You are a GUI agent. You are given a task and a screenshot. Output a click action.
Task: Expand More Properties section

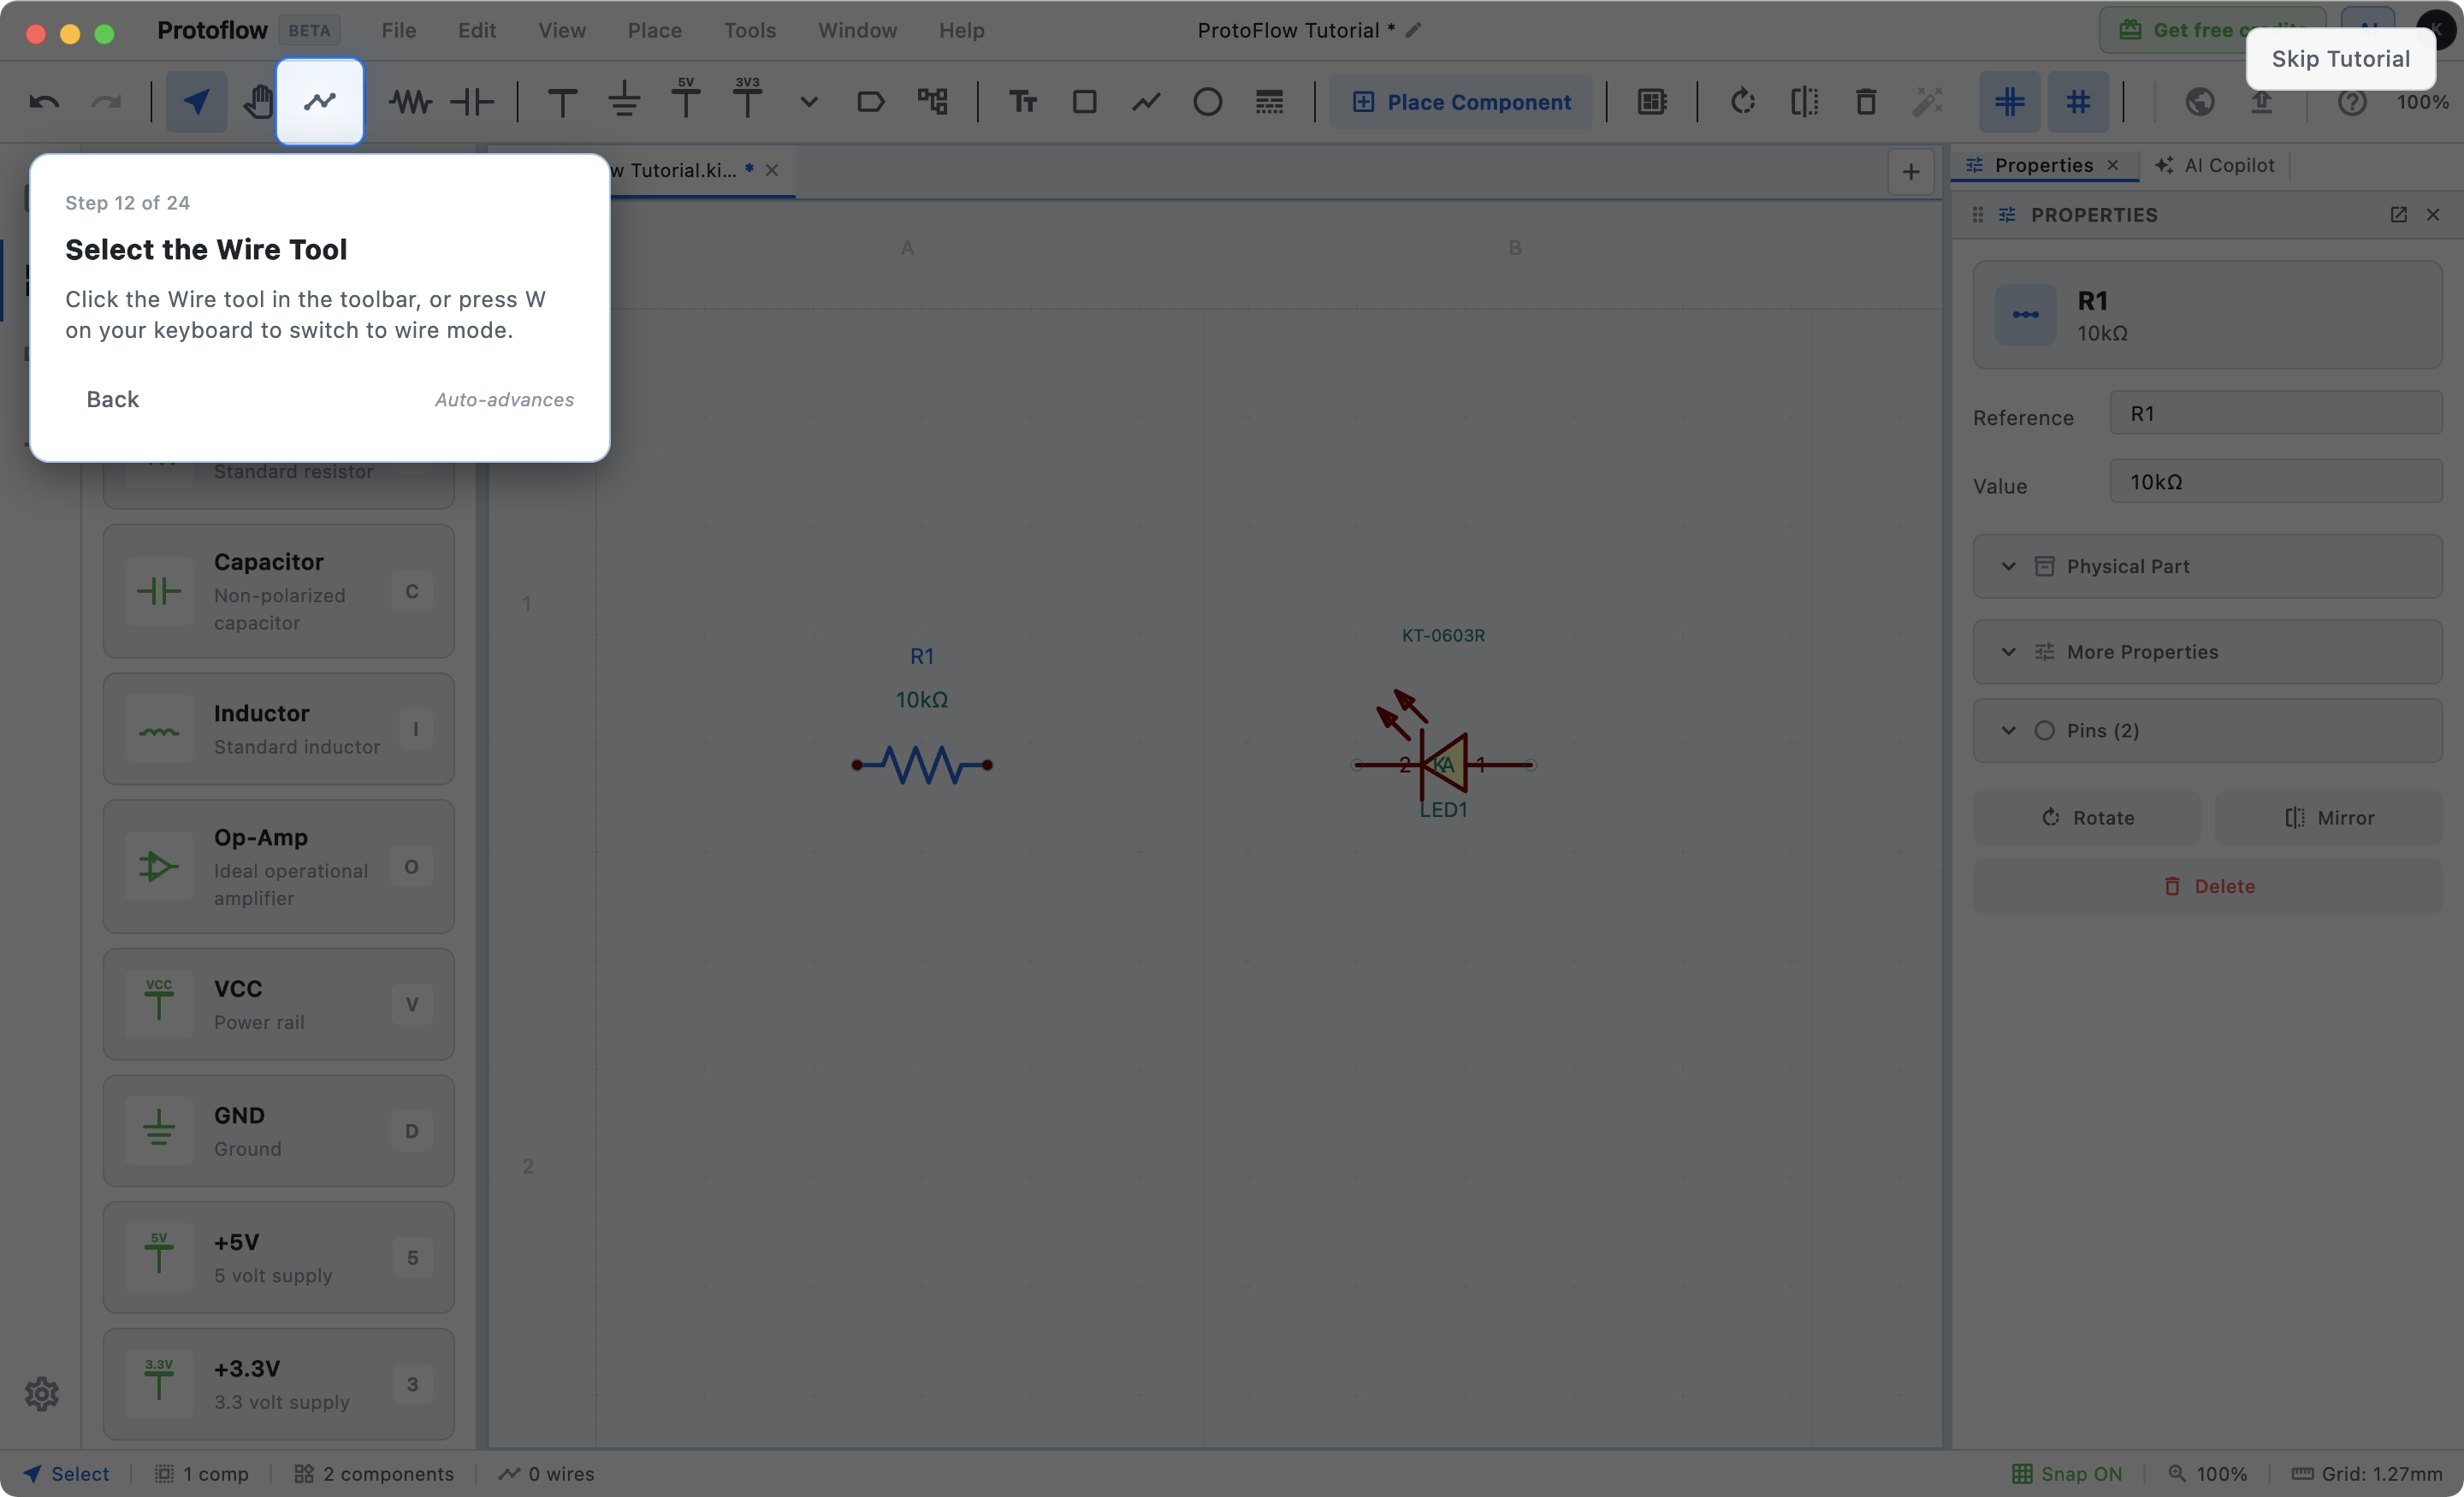pyautogui.click(x=2207, y=652)
